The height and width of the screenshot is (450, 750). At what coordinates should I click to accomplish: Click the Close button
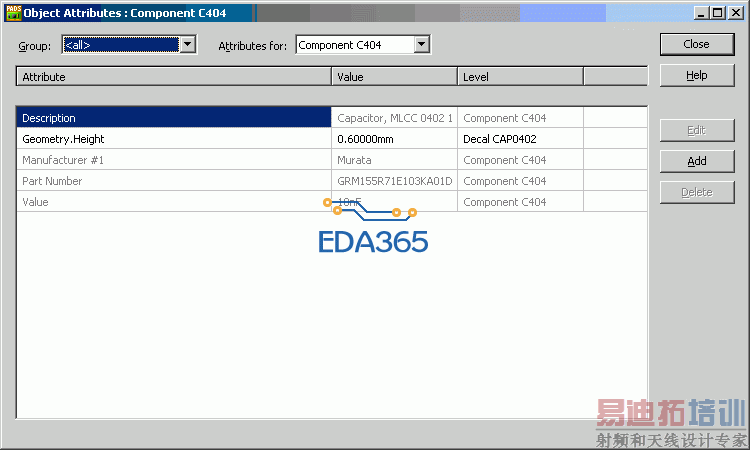click(x=697, y=44)
